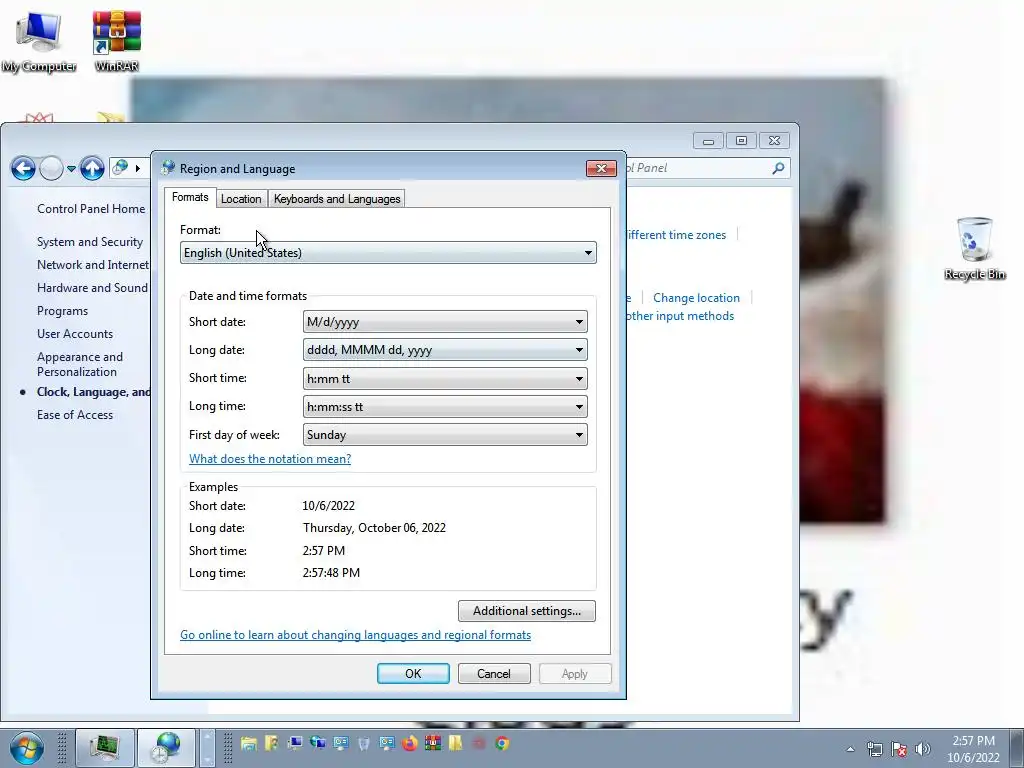Select Clock, Language, and Region category
The height and width of the screenshot is (768, 1024).
point(93,392)
